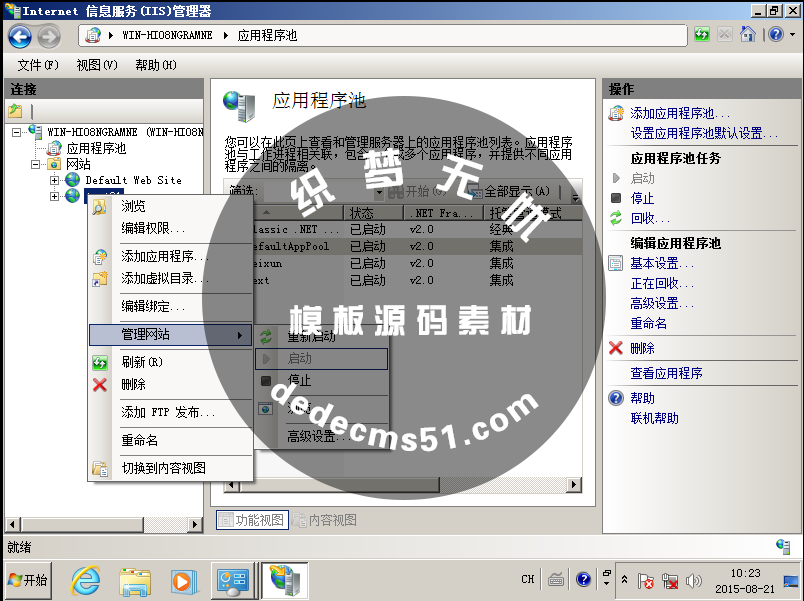Viewport: 804px width, 601px height.
Task: Choose 停止 in the manage website submenu
Action: click(x=299, y=380)
